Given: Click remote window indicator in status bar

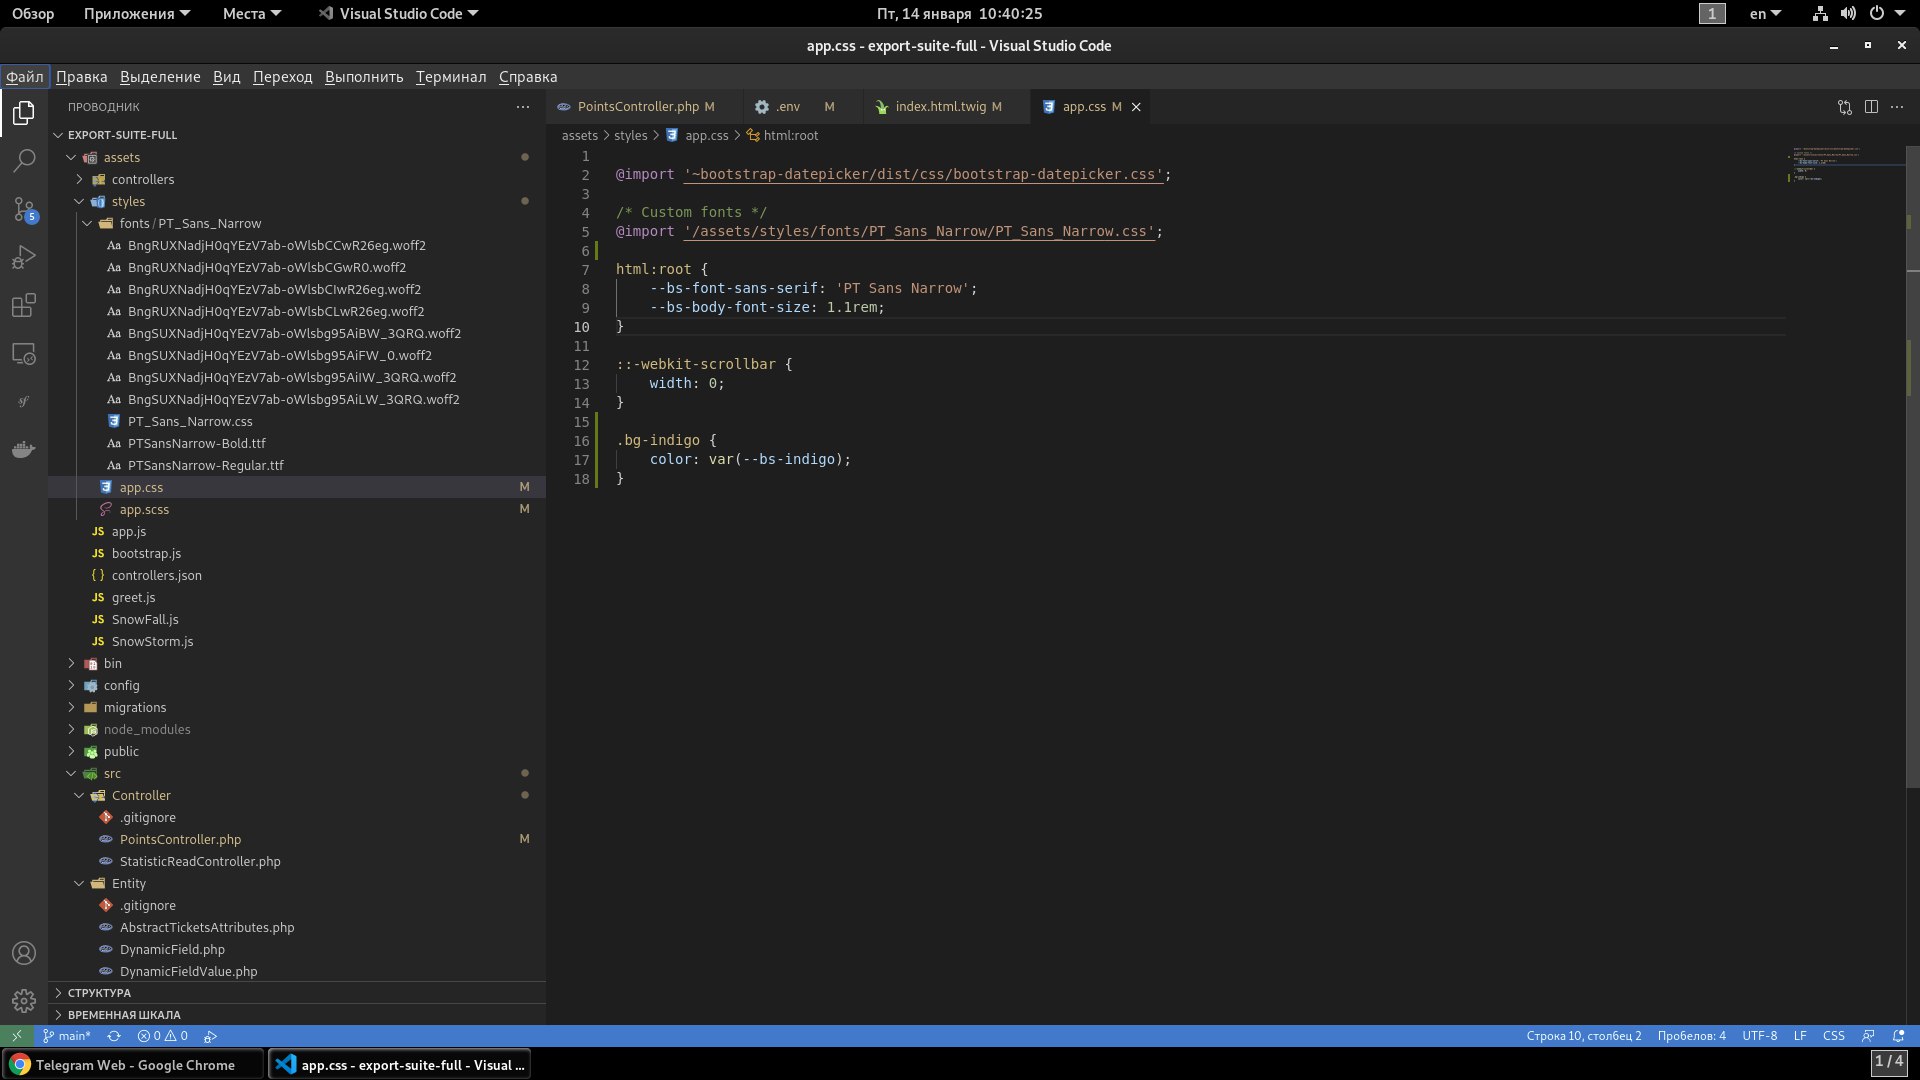Looking at the screenshot, I should (17, 1036).
